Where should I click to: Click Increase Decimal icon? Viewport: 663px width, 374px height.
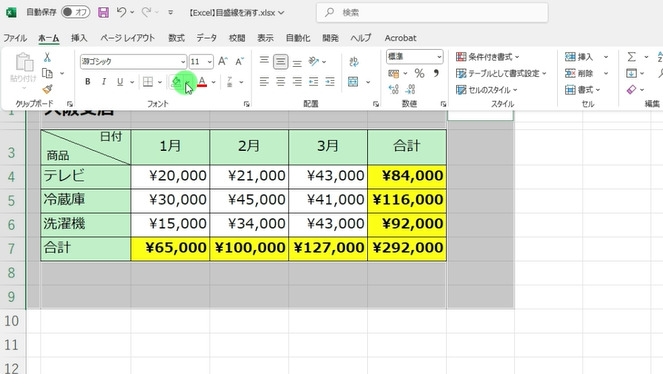point(394,89)
